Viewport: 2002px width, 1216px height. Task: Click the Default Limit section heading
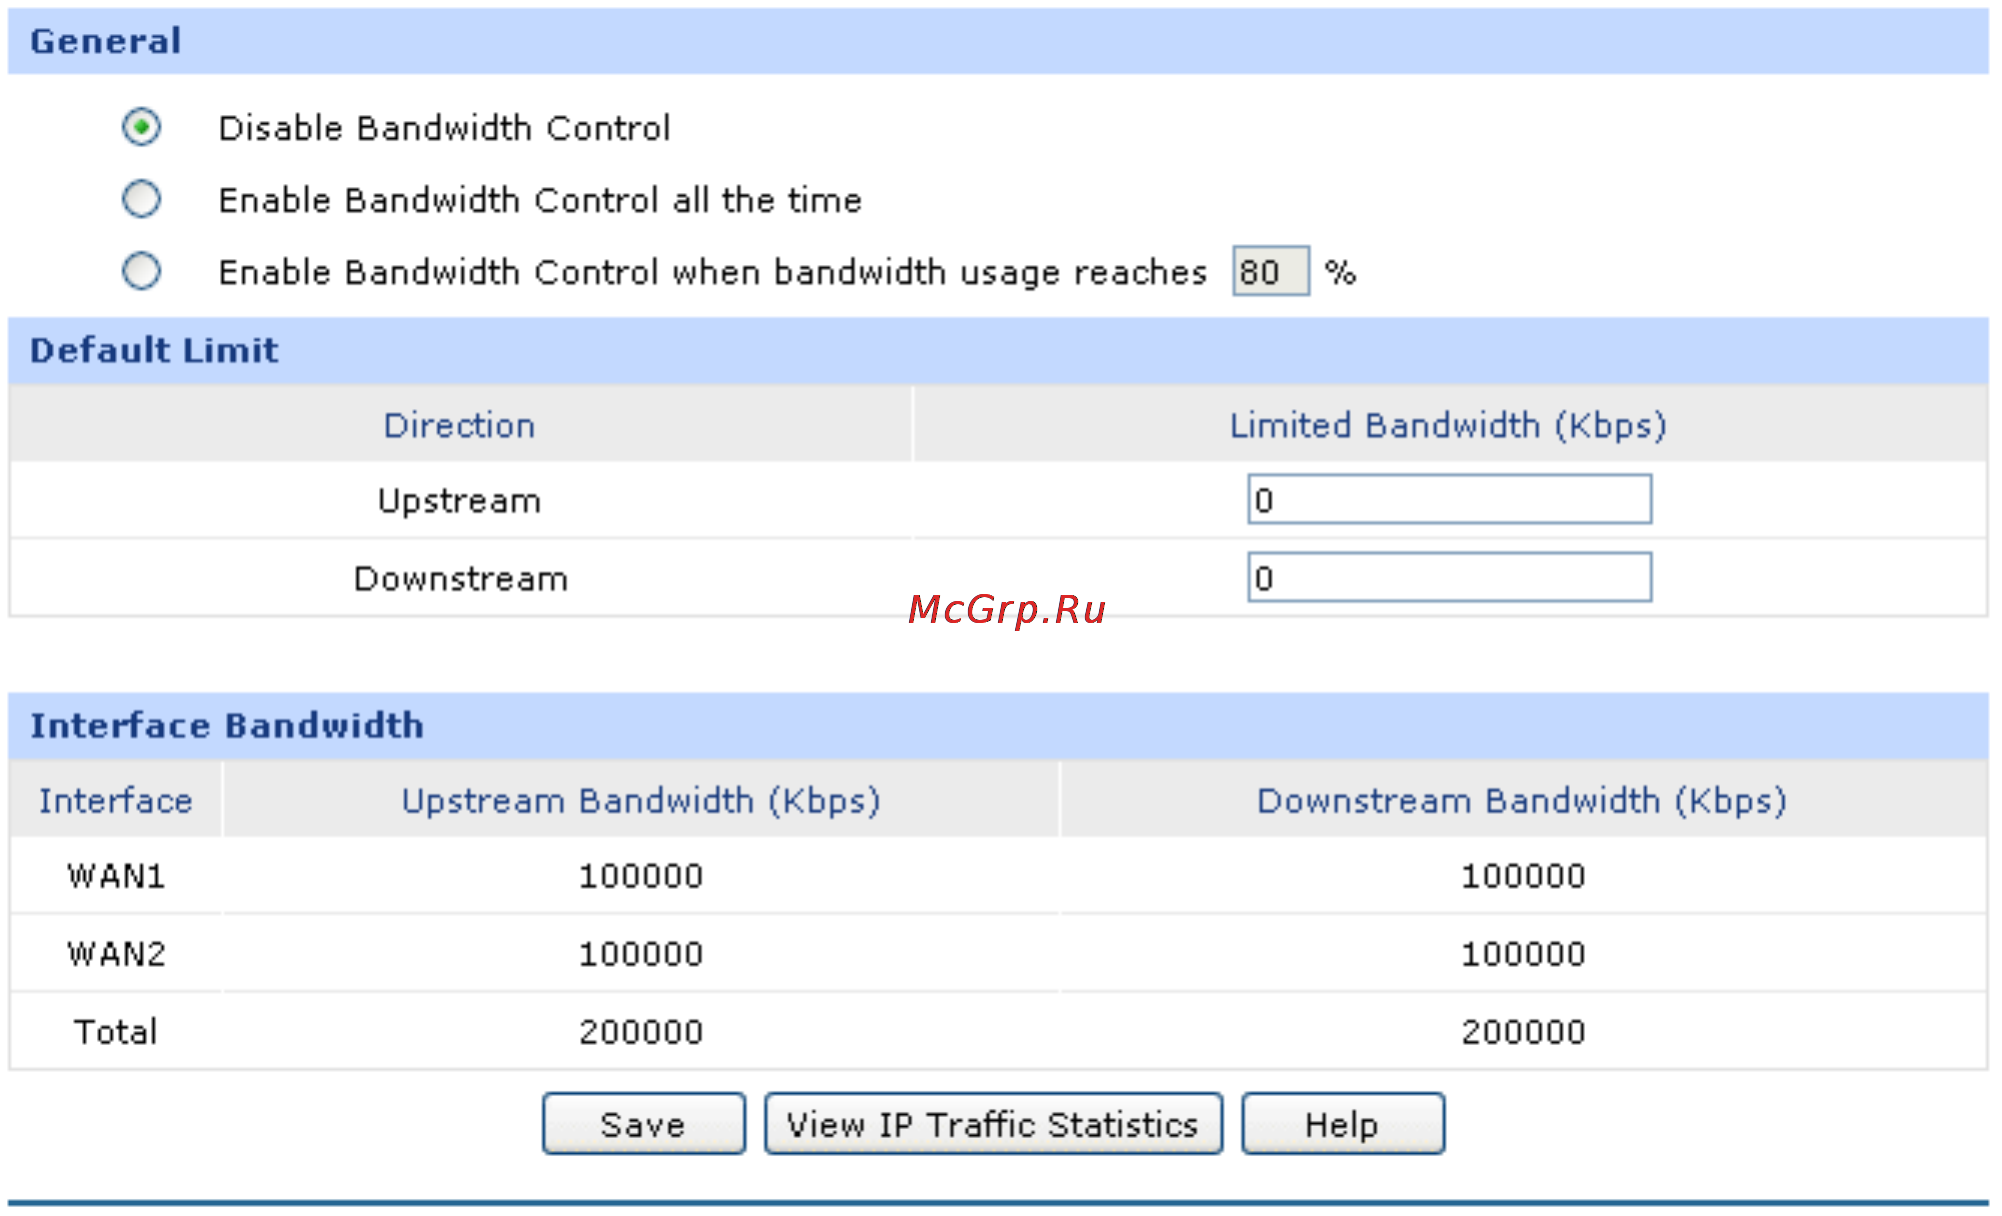pyautogui.click(x=154, y=350)
